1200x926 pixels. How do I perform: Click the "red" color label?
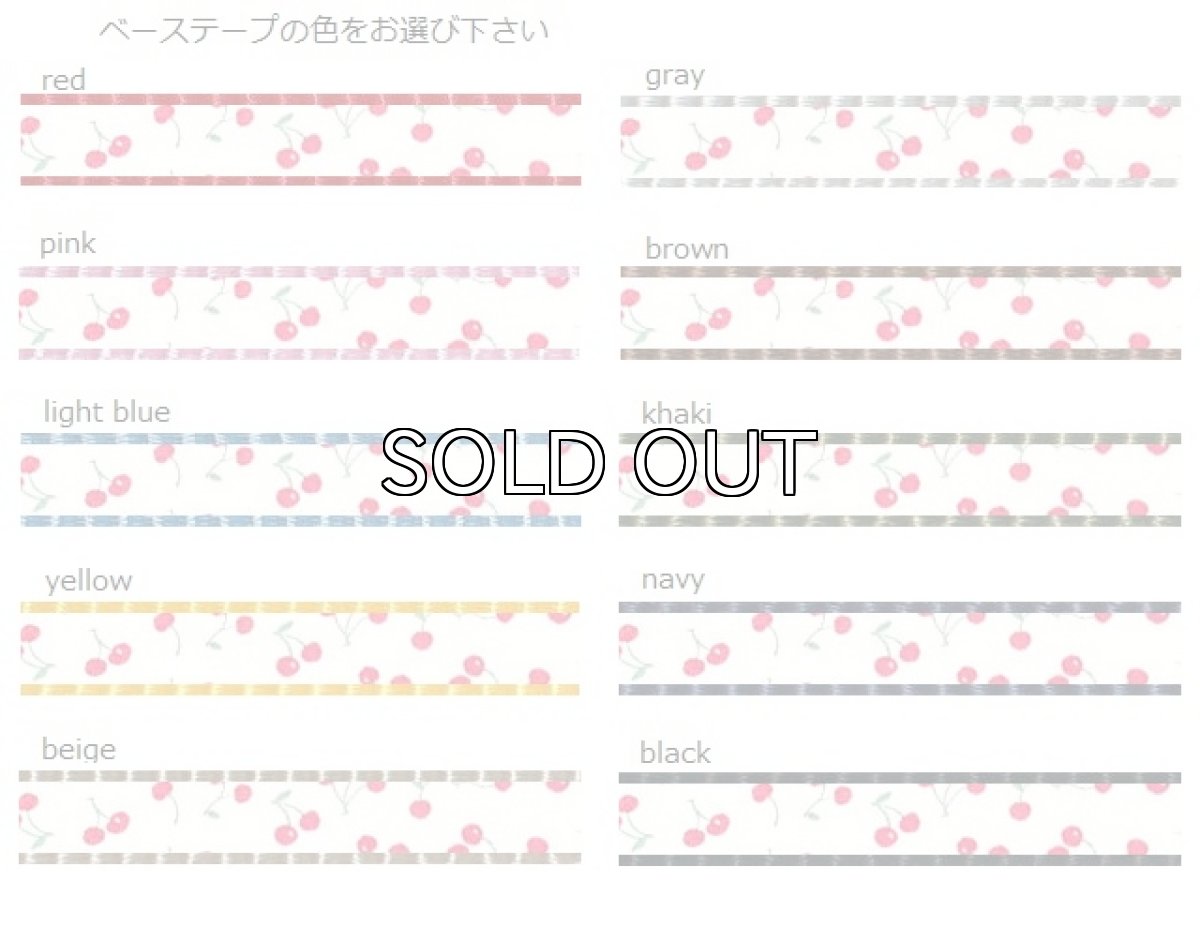pyautogui.click(x=63, y=80)
